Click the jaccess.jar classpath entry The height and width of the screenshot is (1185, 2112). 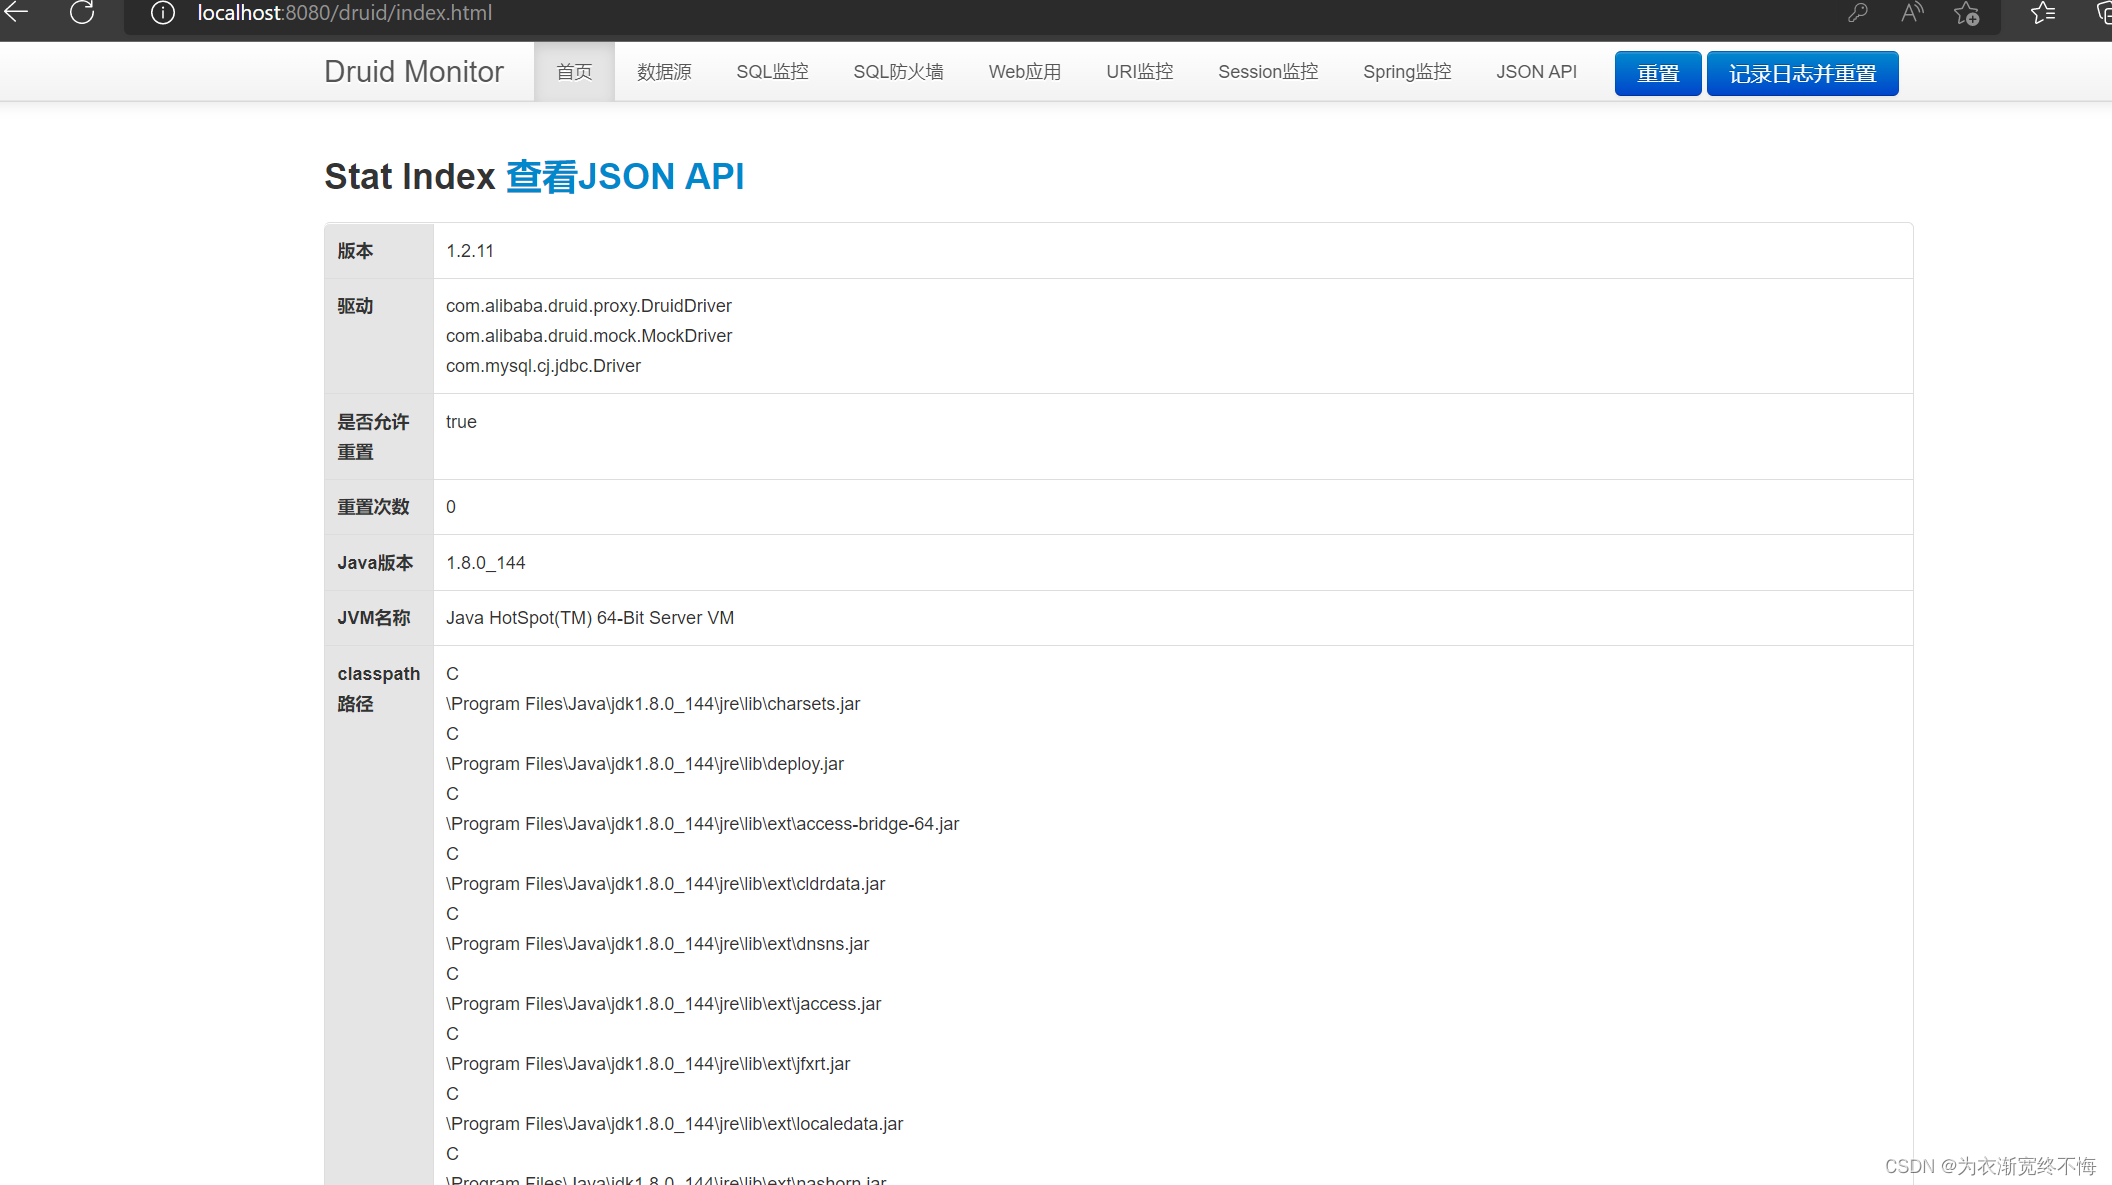pos(663,1004)
